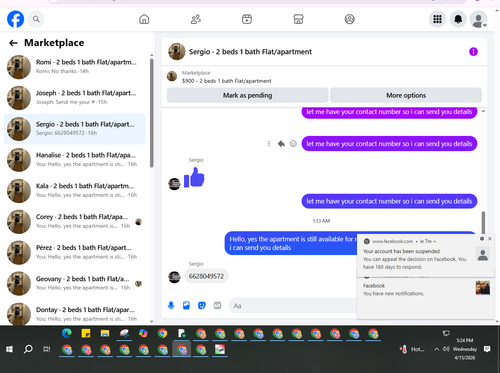The height and width of the screenshot is (373, 500).
Task: Click the Facebook logo
Action: coord(16,19)
